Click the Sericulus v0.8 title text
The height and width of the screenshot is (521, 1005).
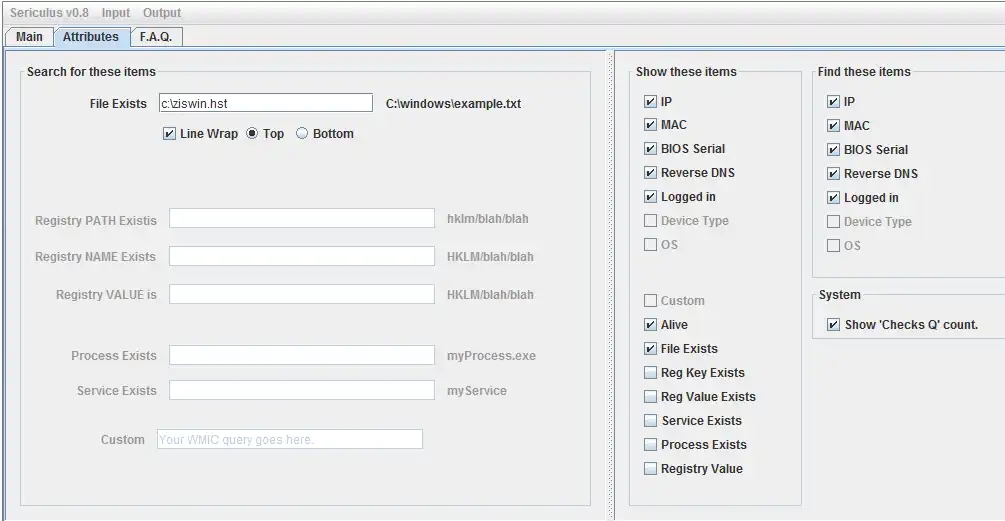[x=49, y=13]
